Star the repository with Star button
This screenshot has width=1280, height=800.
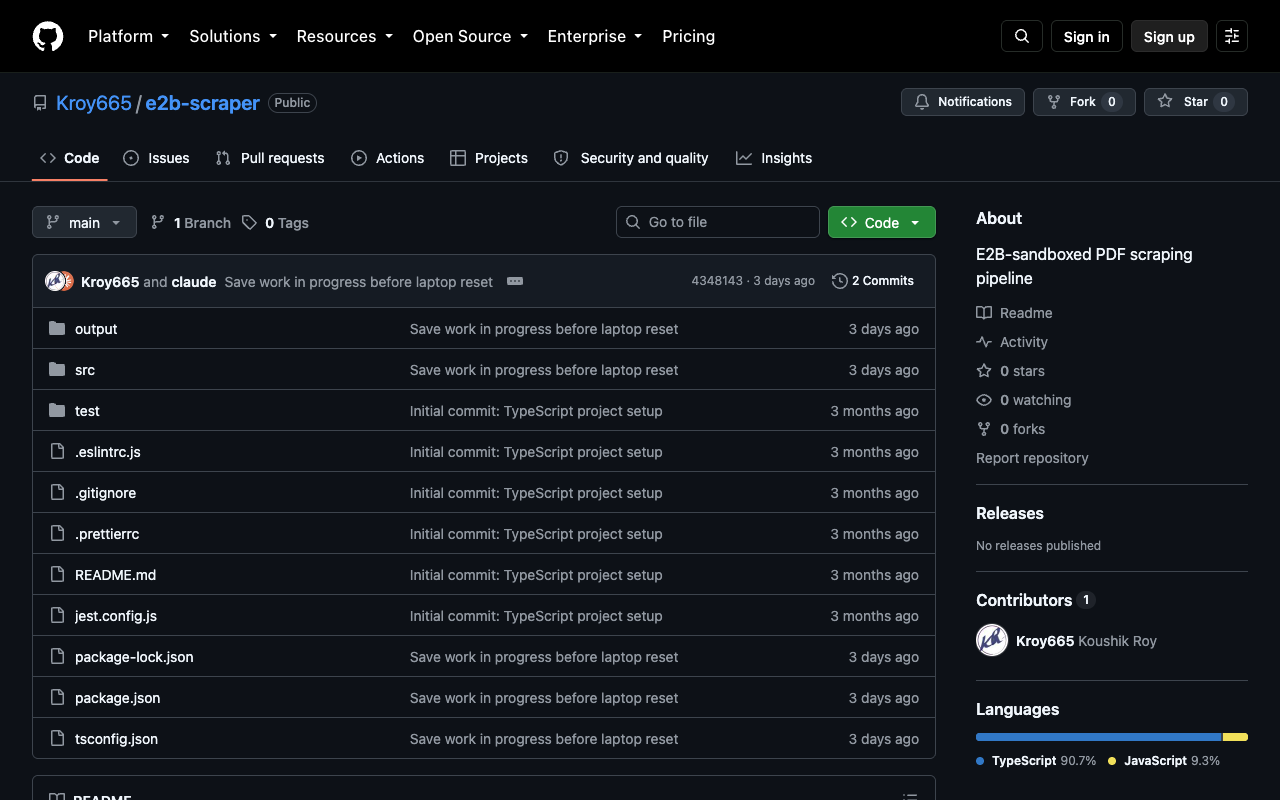coord(1196,102)
